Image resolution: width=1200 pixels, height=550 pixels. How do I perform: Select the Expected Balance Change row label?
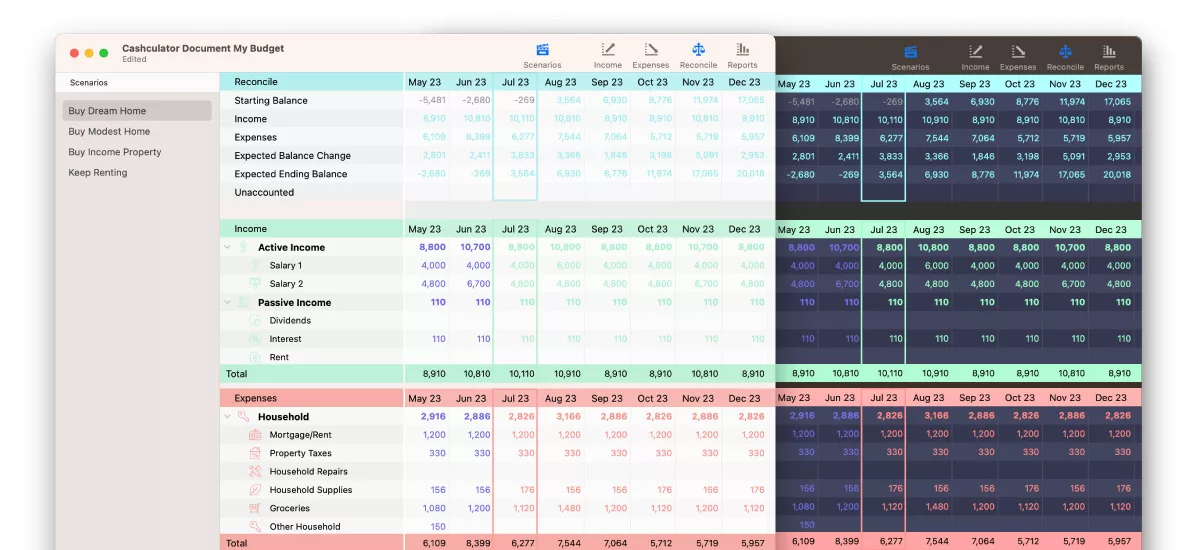292,155
